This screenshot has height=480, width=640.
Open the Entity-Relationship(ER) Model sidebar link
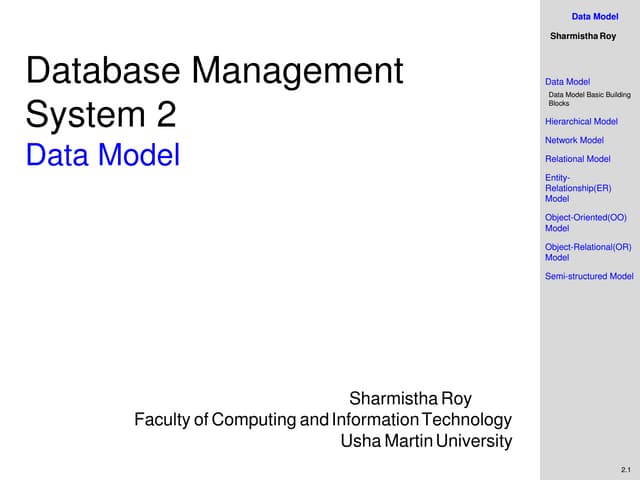578,188
